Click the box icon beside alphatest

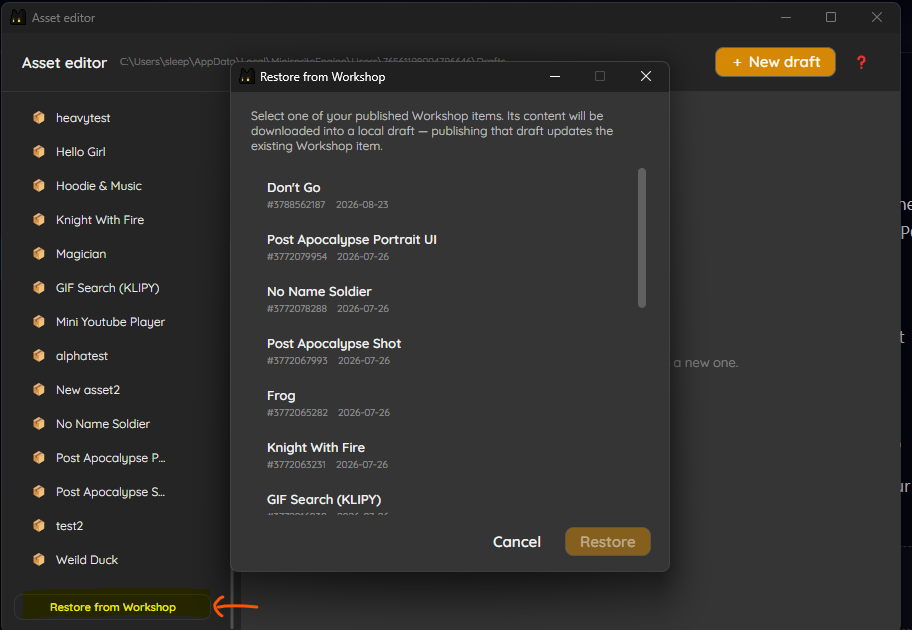coord(39,355)
